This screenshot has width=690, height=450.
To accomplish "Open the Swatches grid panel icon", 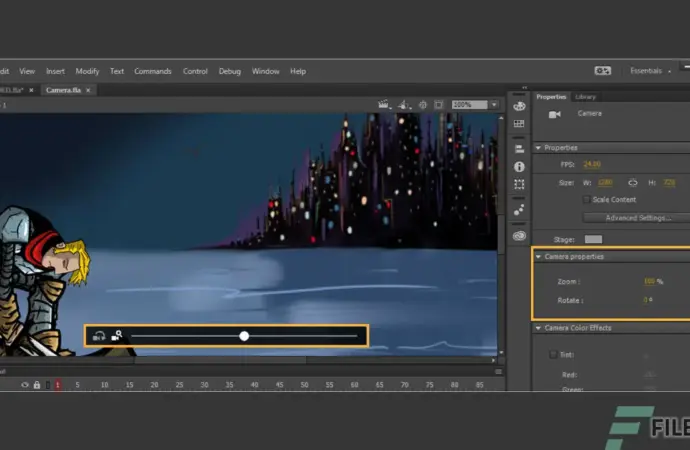I will 519,124.
